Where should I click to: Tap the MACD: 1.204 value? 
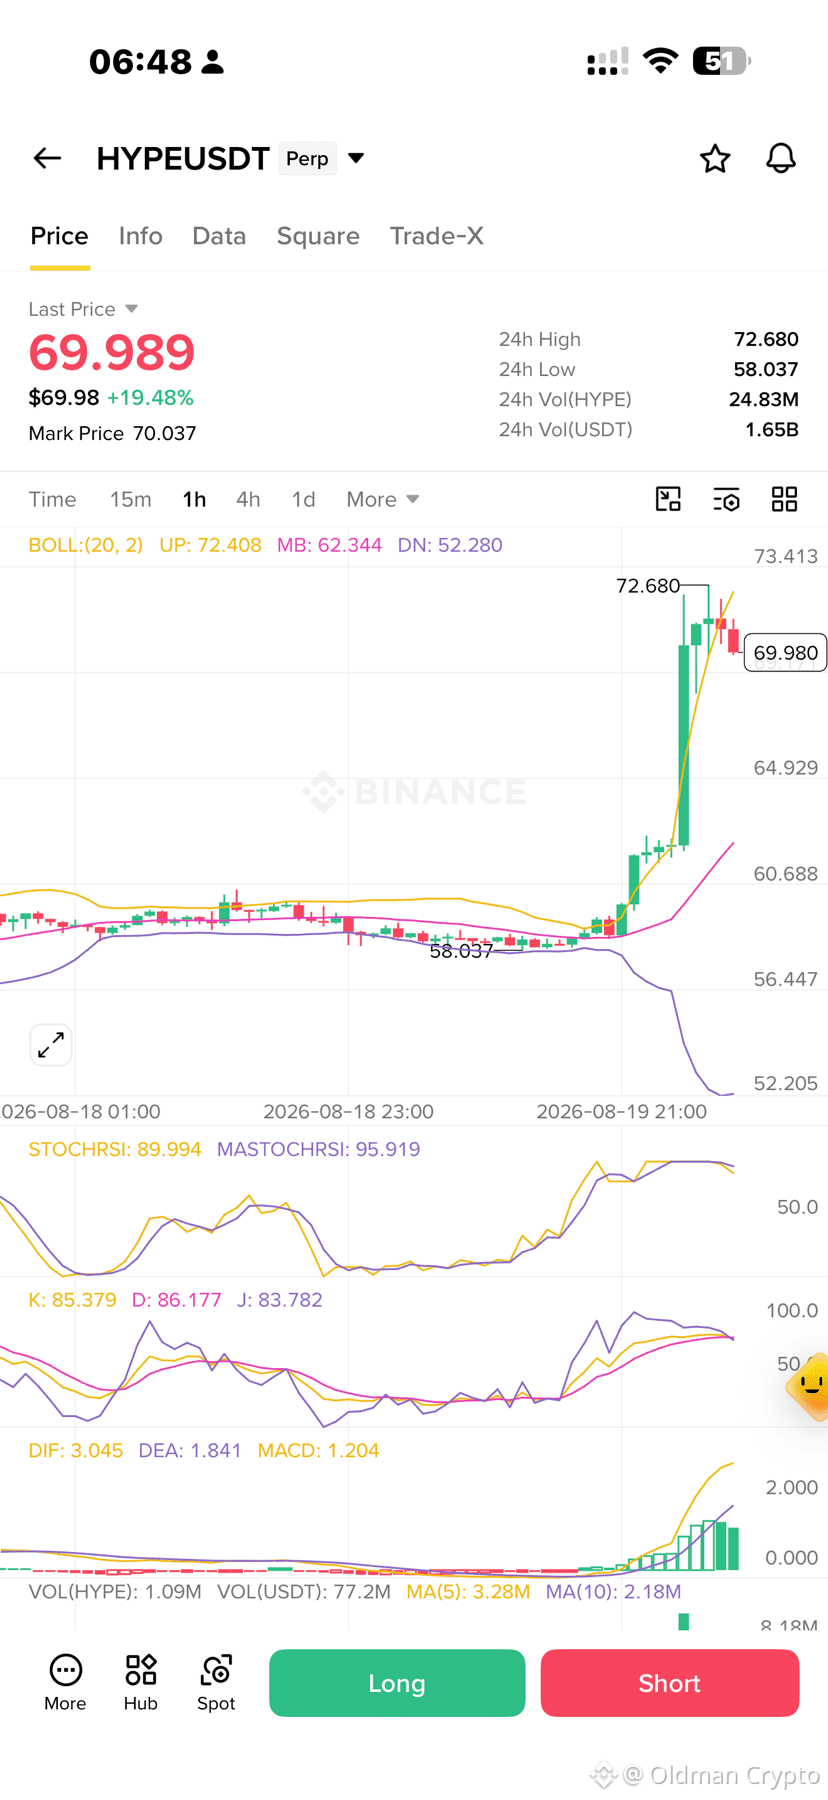tap(318, 1450)
